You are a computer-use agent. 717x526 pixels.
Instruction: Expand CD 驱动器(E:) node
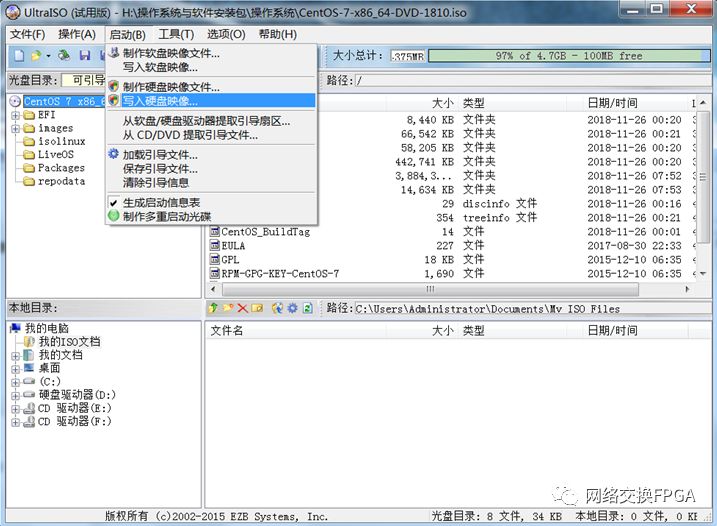[x=15, y=409]
